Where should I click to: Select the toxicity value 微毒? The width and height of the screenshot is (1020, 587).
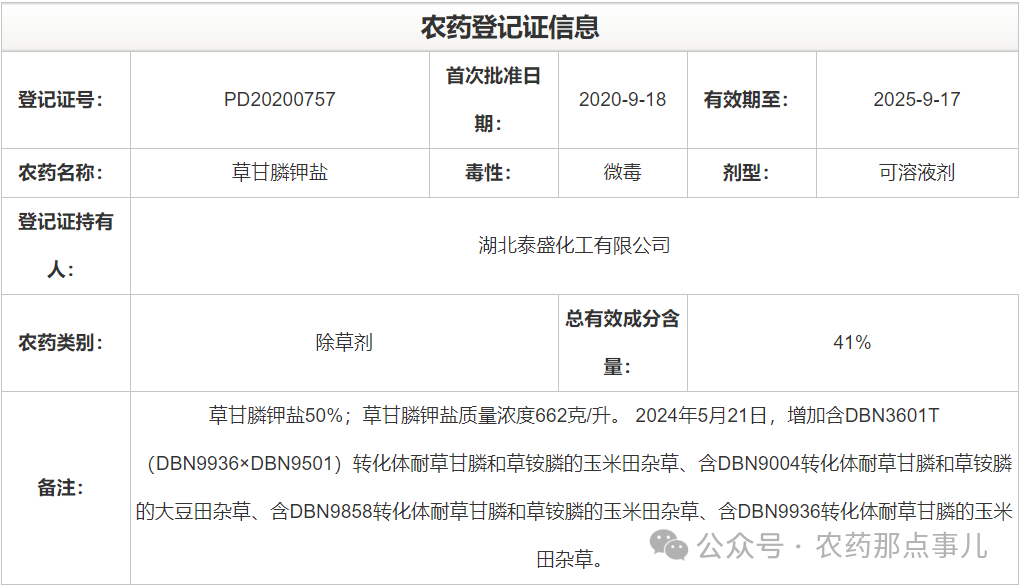(x=623, y=172)
